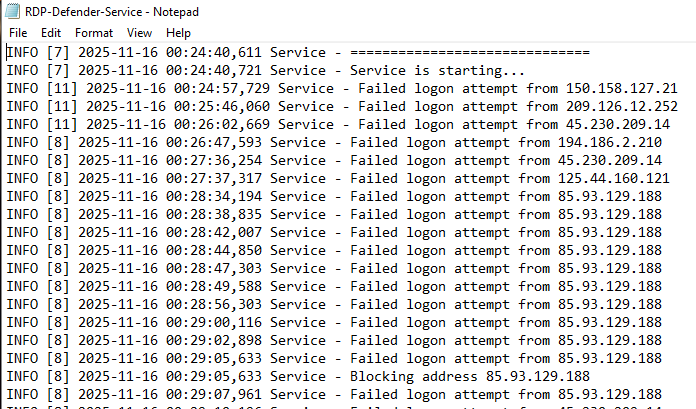Click the IP address 209.126.12.252
The image size is (696, 409).
(x=621, y=107)
